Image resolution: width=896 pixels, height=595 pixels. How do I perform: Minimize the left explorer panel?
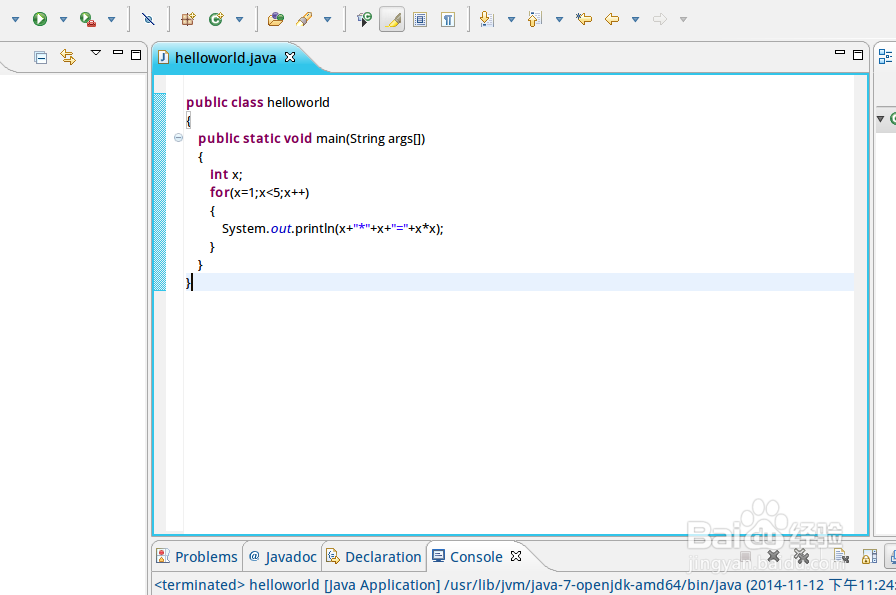[118, 53]
